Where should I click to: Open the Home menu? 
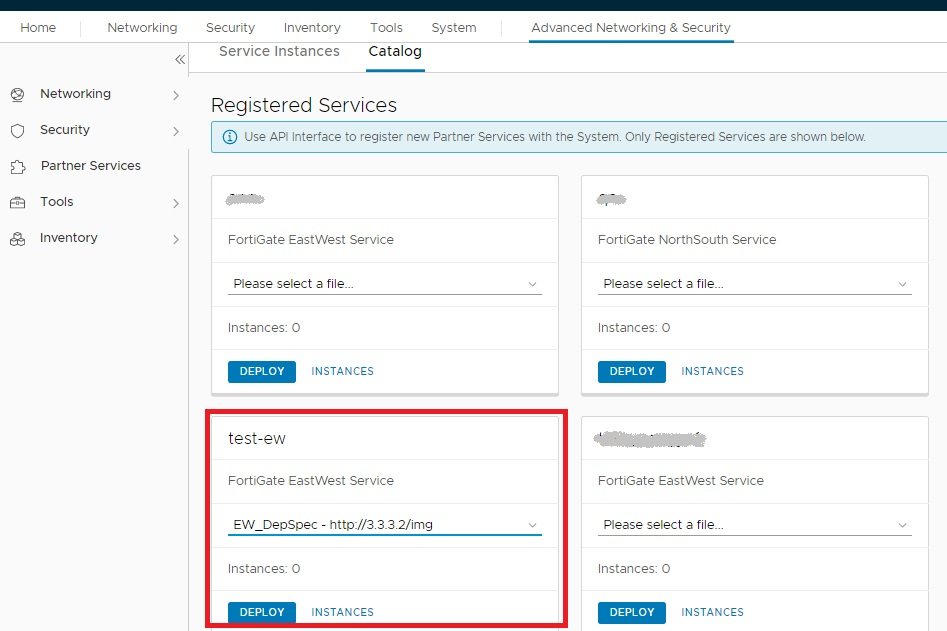[38, 28]
